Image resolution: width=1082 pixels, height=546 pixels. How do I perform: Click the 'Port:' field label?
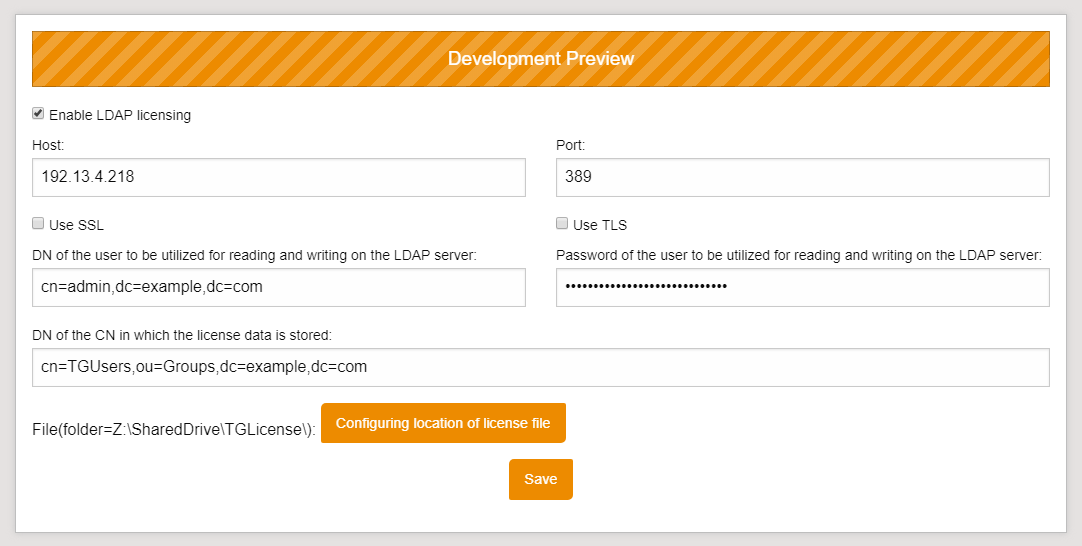click(570, 145)
